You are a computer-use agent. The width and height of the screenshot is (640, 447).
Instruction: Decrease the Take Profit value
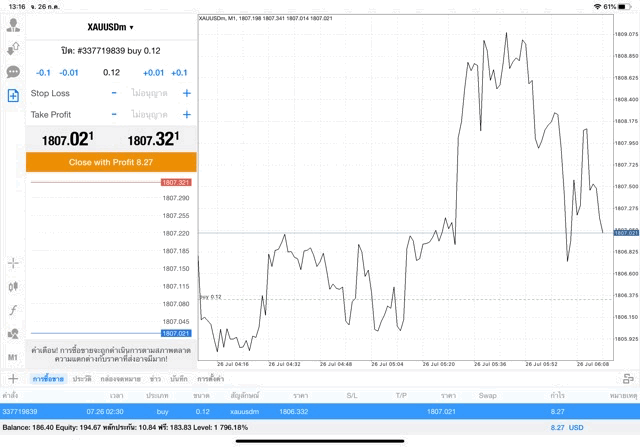pyautogui.click(x=114, y=115)
